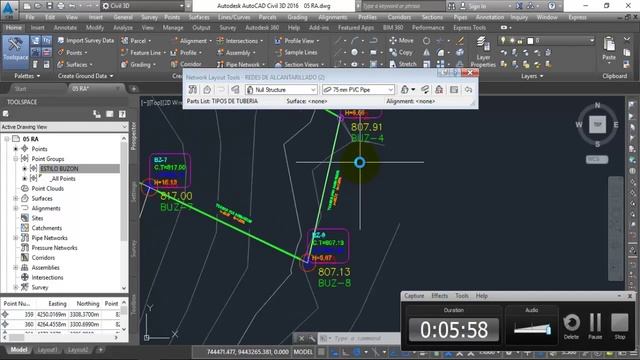Open the recorder Capture menu
The width and height of the screenshot is (640, 360).
414,296
